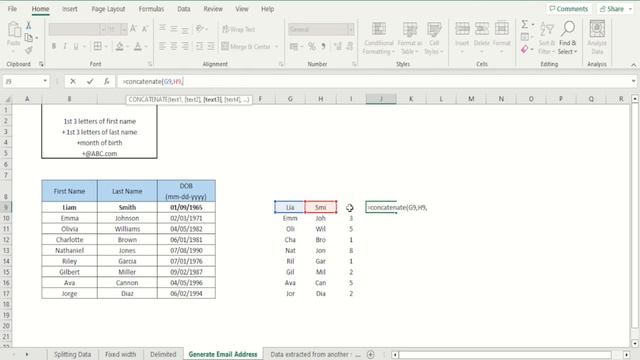The width and height of the screenshot is (640, 360).
Task: Open the font size dropdown
Action: (x=124, y=29)
